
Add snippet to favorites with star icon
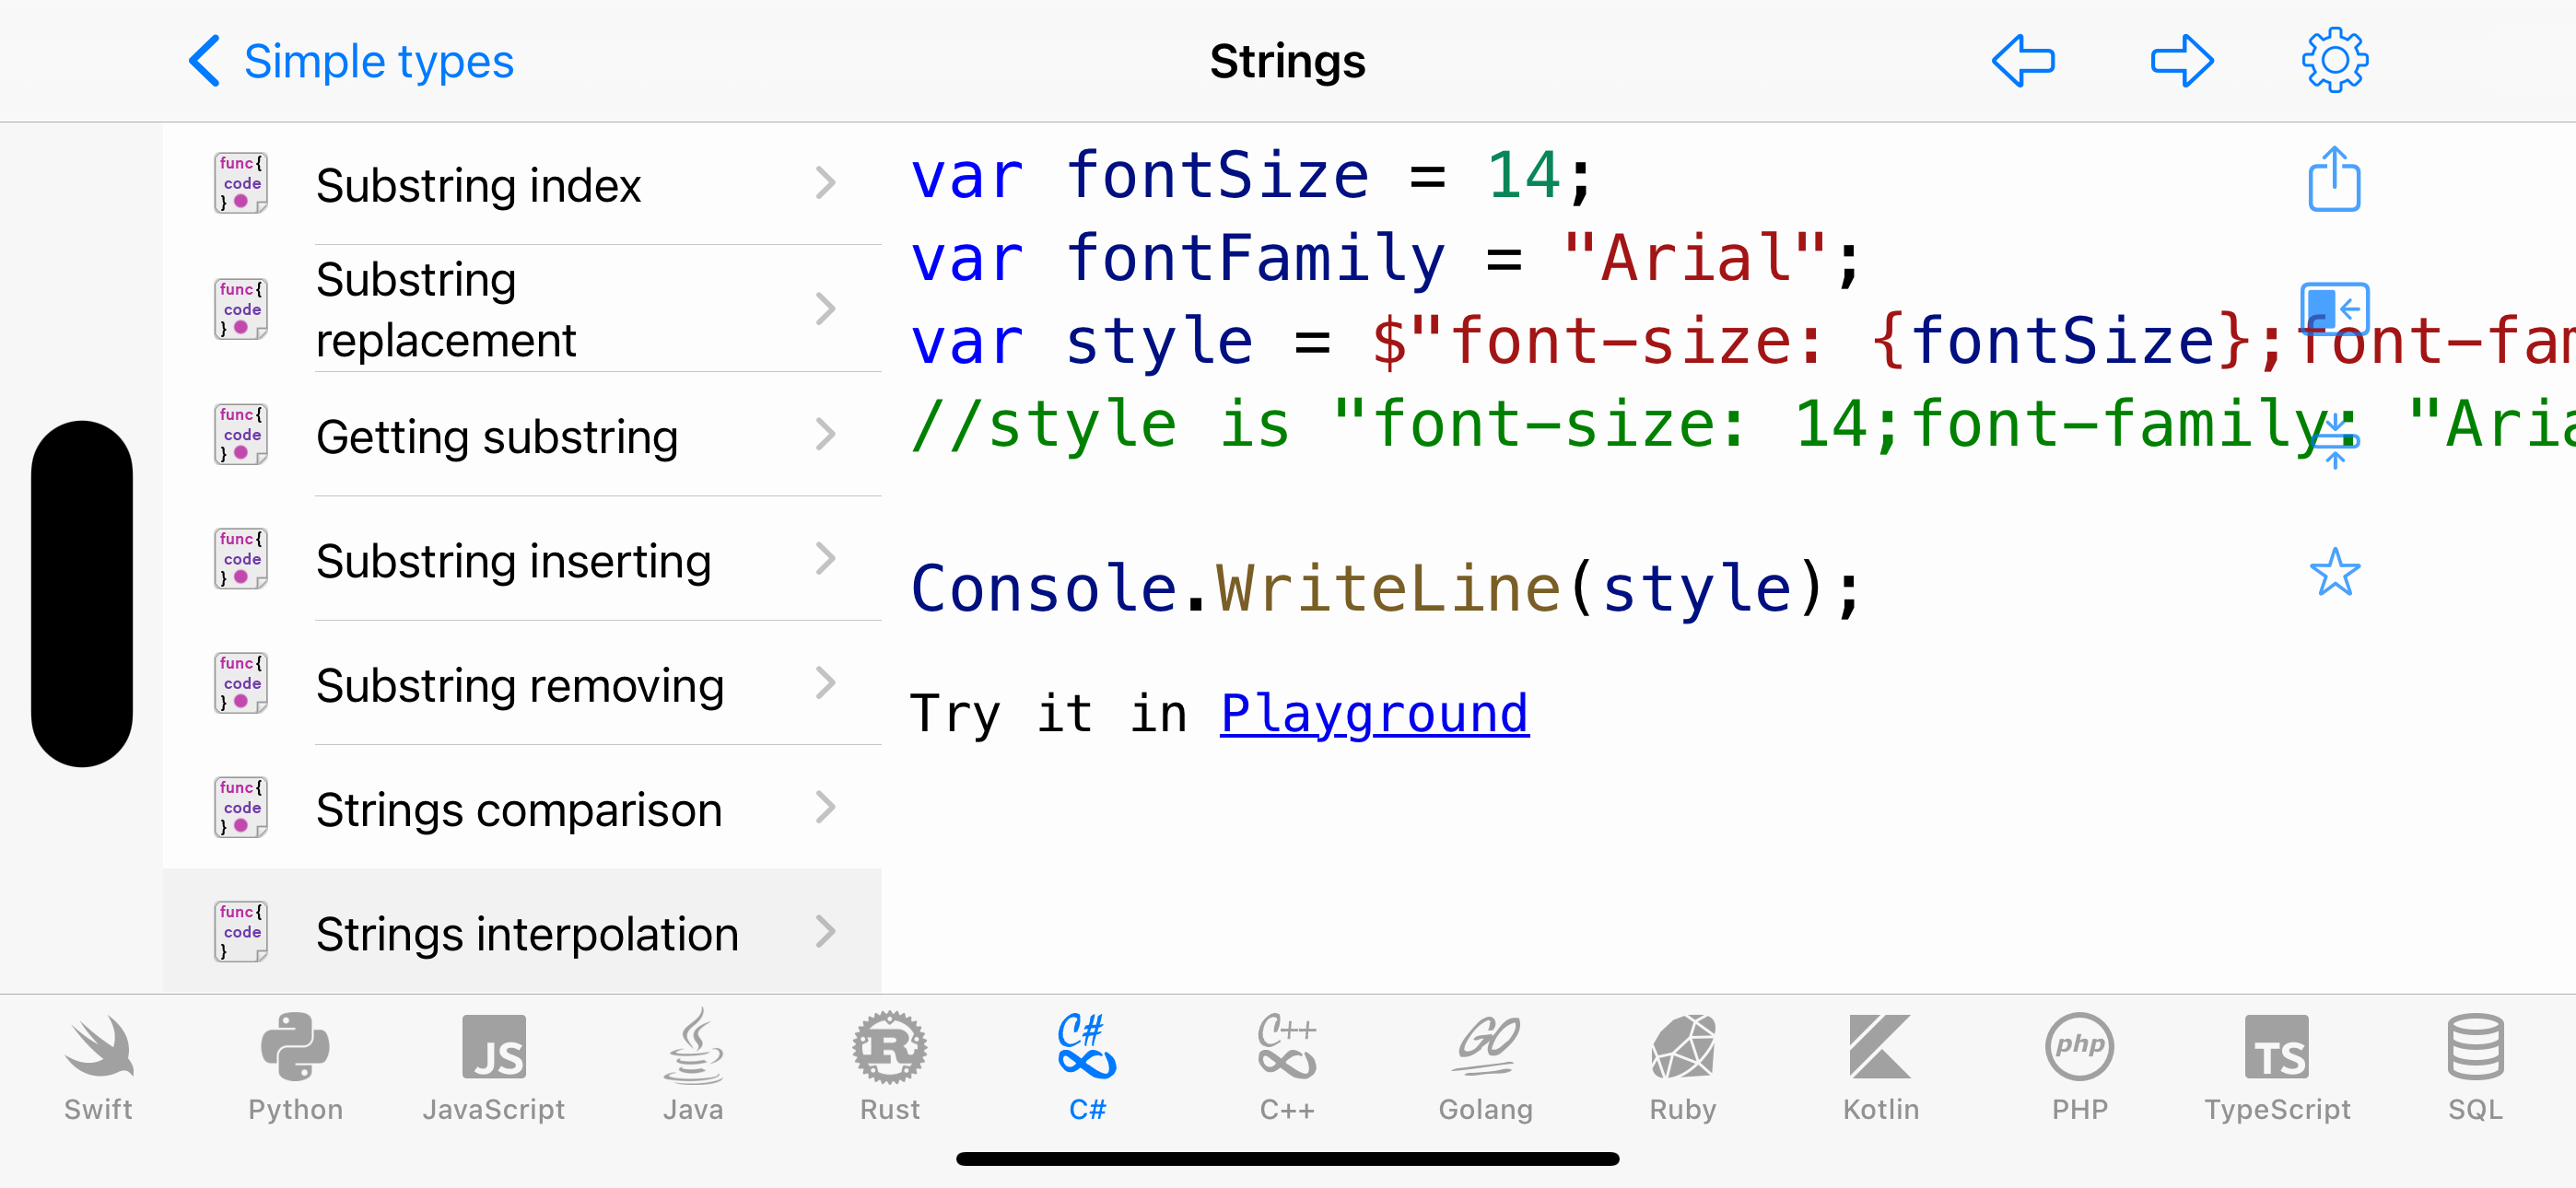[x=2334, y=572]
